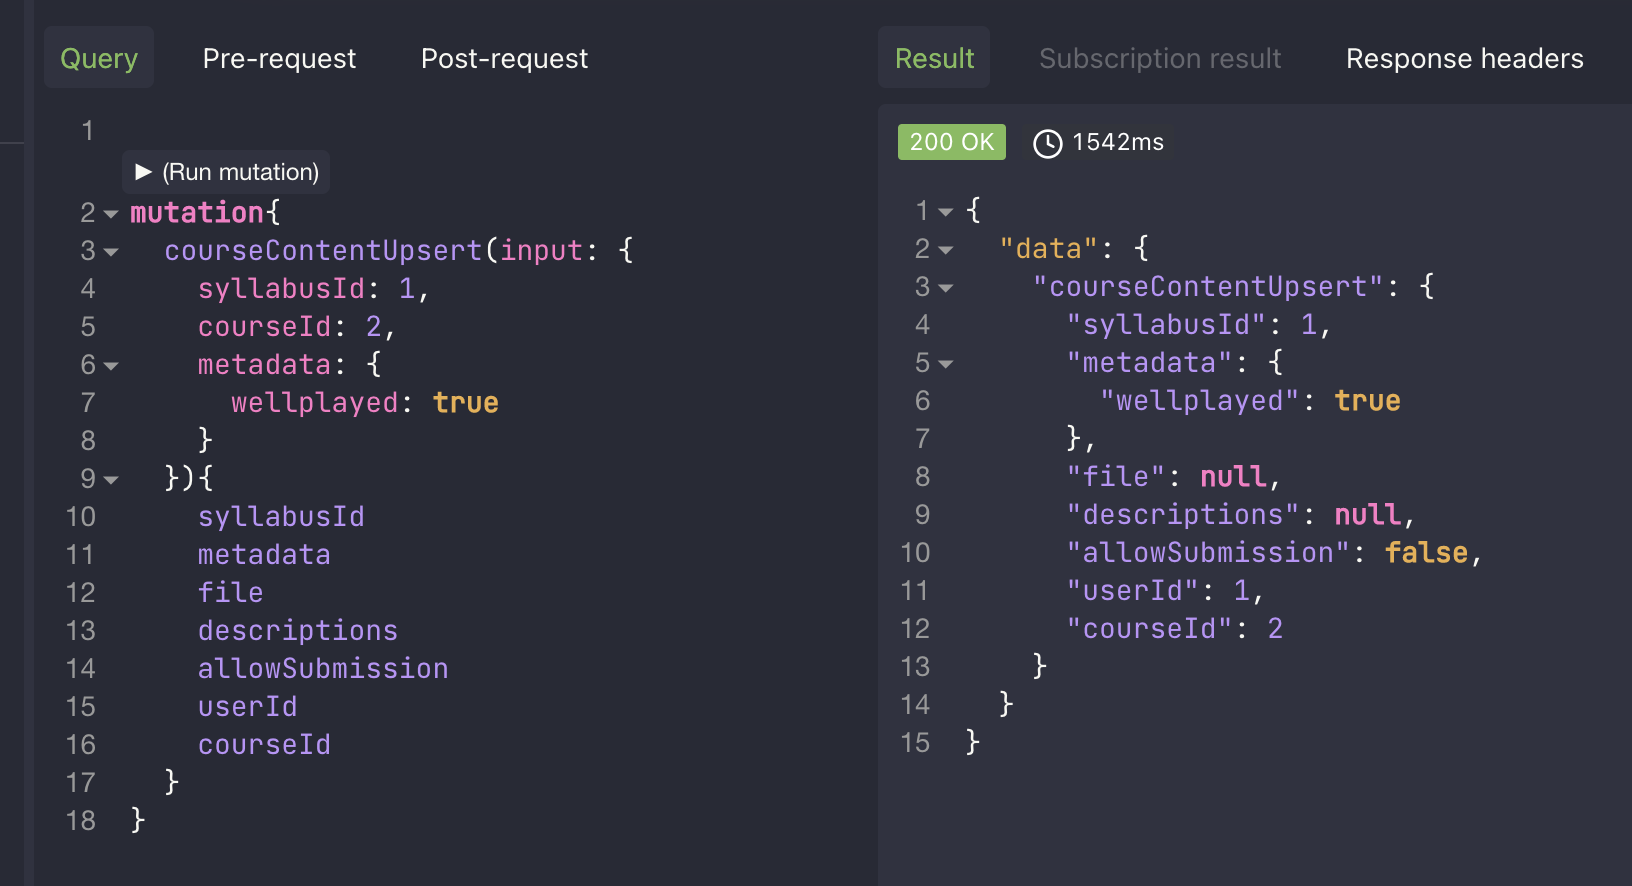Collapse the mutation block on line 2
This screenshot has height=886, width=1632.
[113, 213]
